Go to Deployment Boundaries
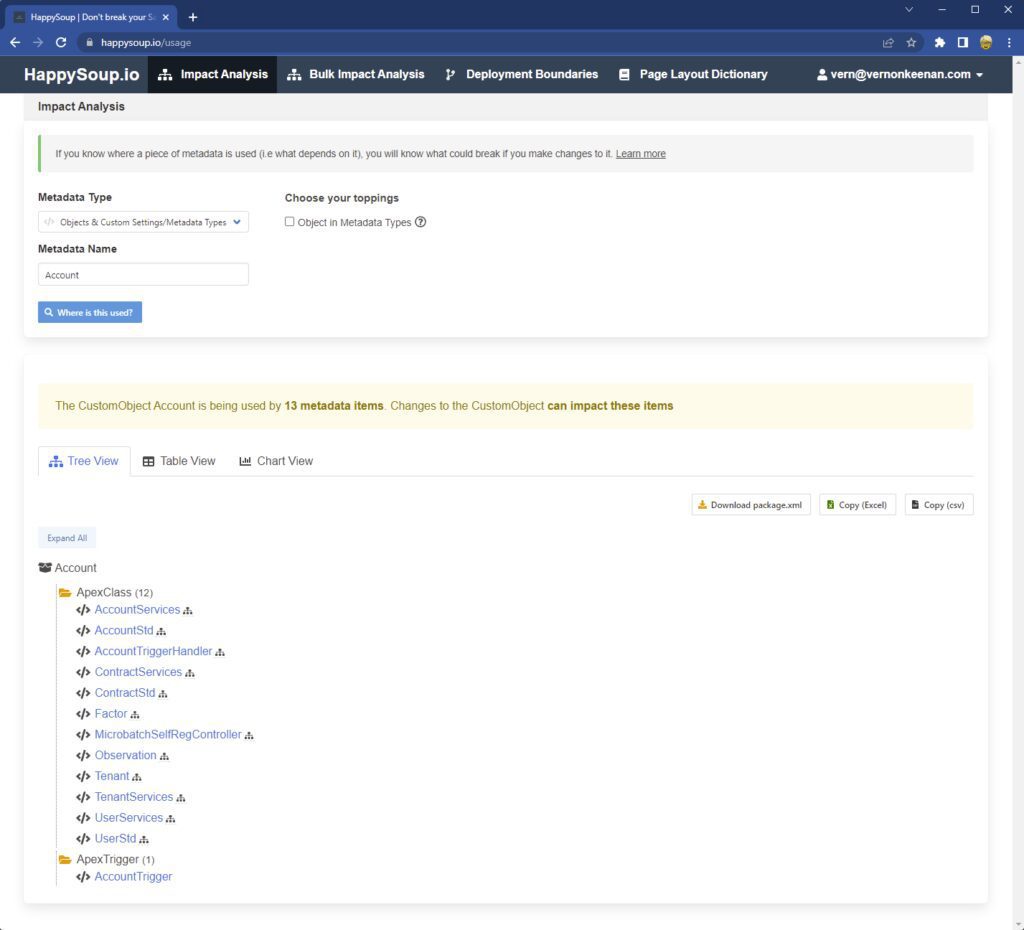This screenshot has height=930, width=1024. coord(521,74)
